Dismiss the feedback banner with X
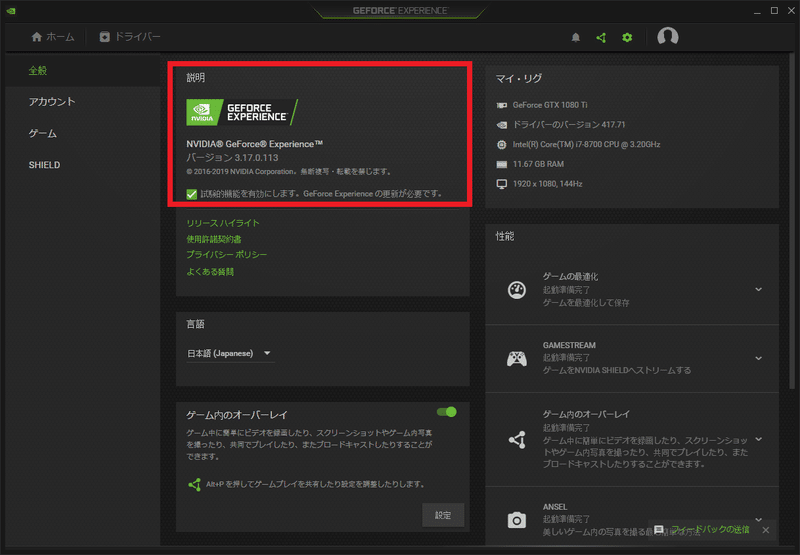Viewport: 800px width, 555px height. [766, 530]
